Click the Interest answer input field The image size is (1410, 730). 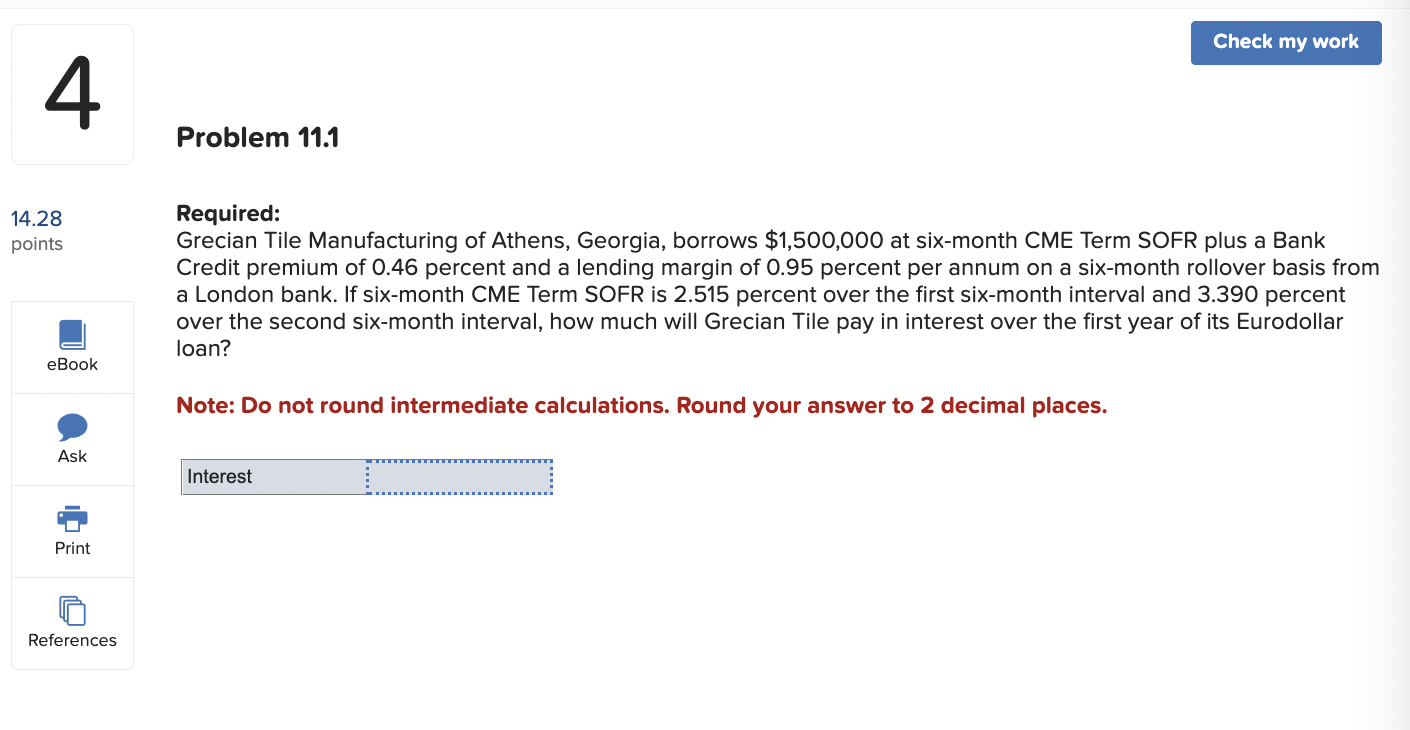tap(458, 477)
